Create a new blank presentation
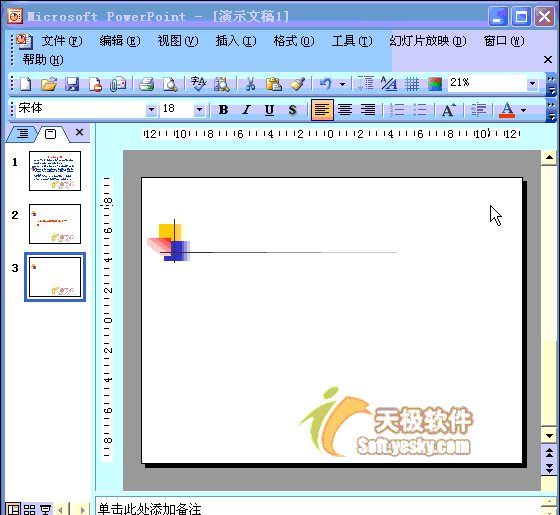Viewport: 560px width, 515px height. tap(26, 84)
